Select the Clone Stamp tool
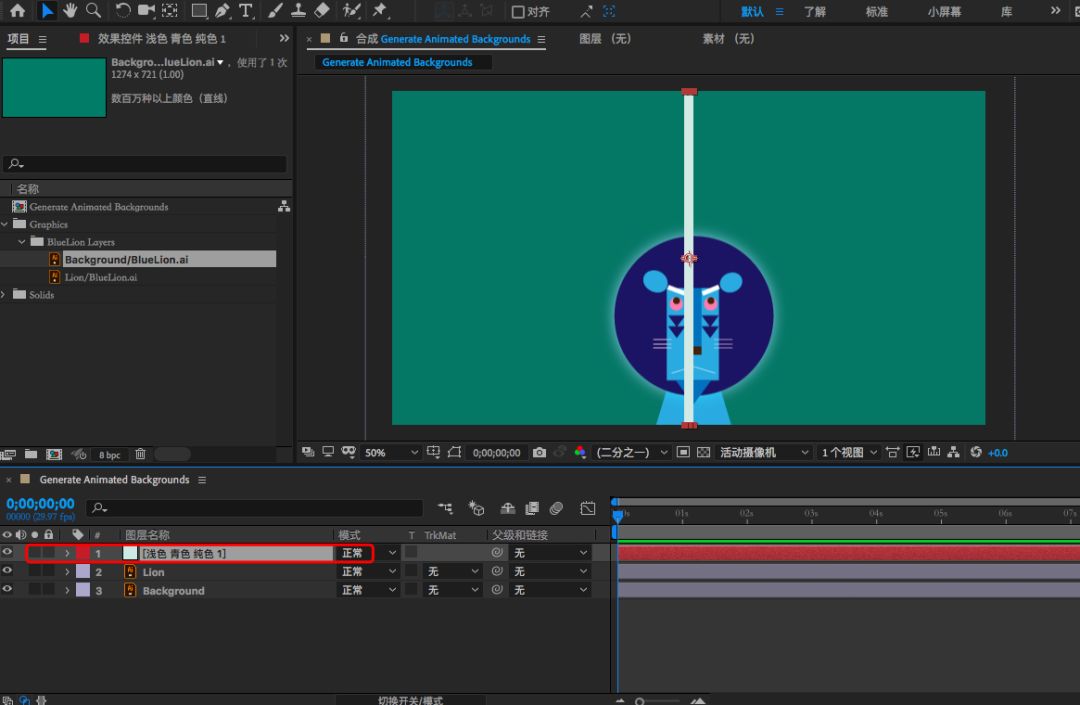 coord(298,11)
